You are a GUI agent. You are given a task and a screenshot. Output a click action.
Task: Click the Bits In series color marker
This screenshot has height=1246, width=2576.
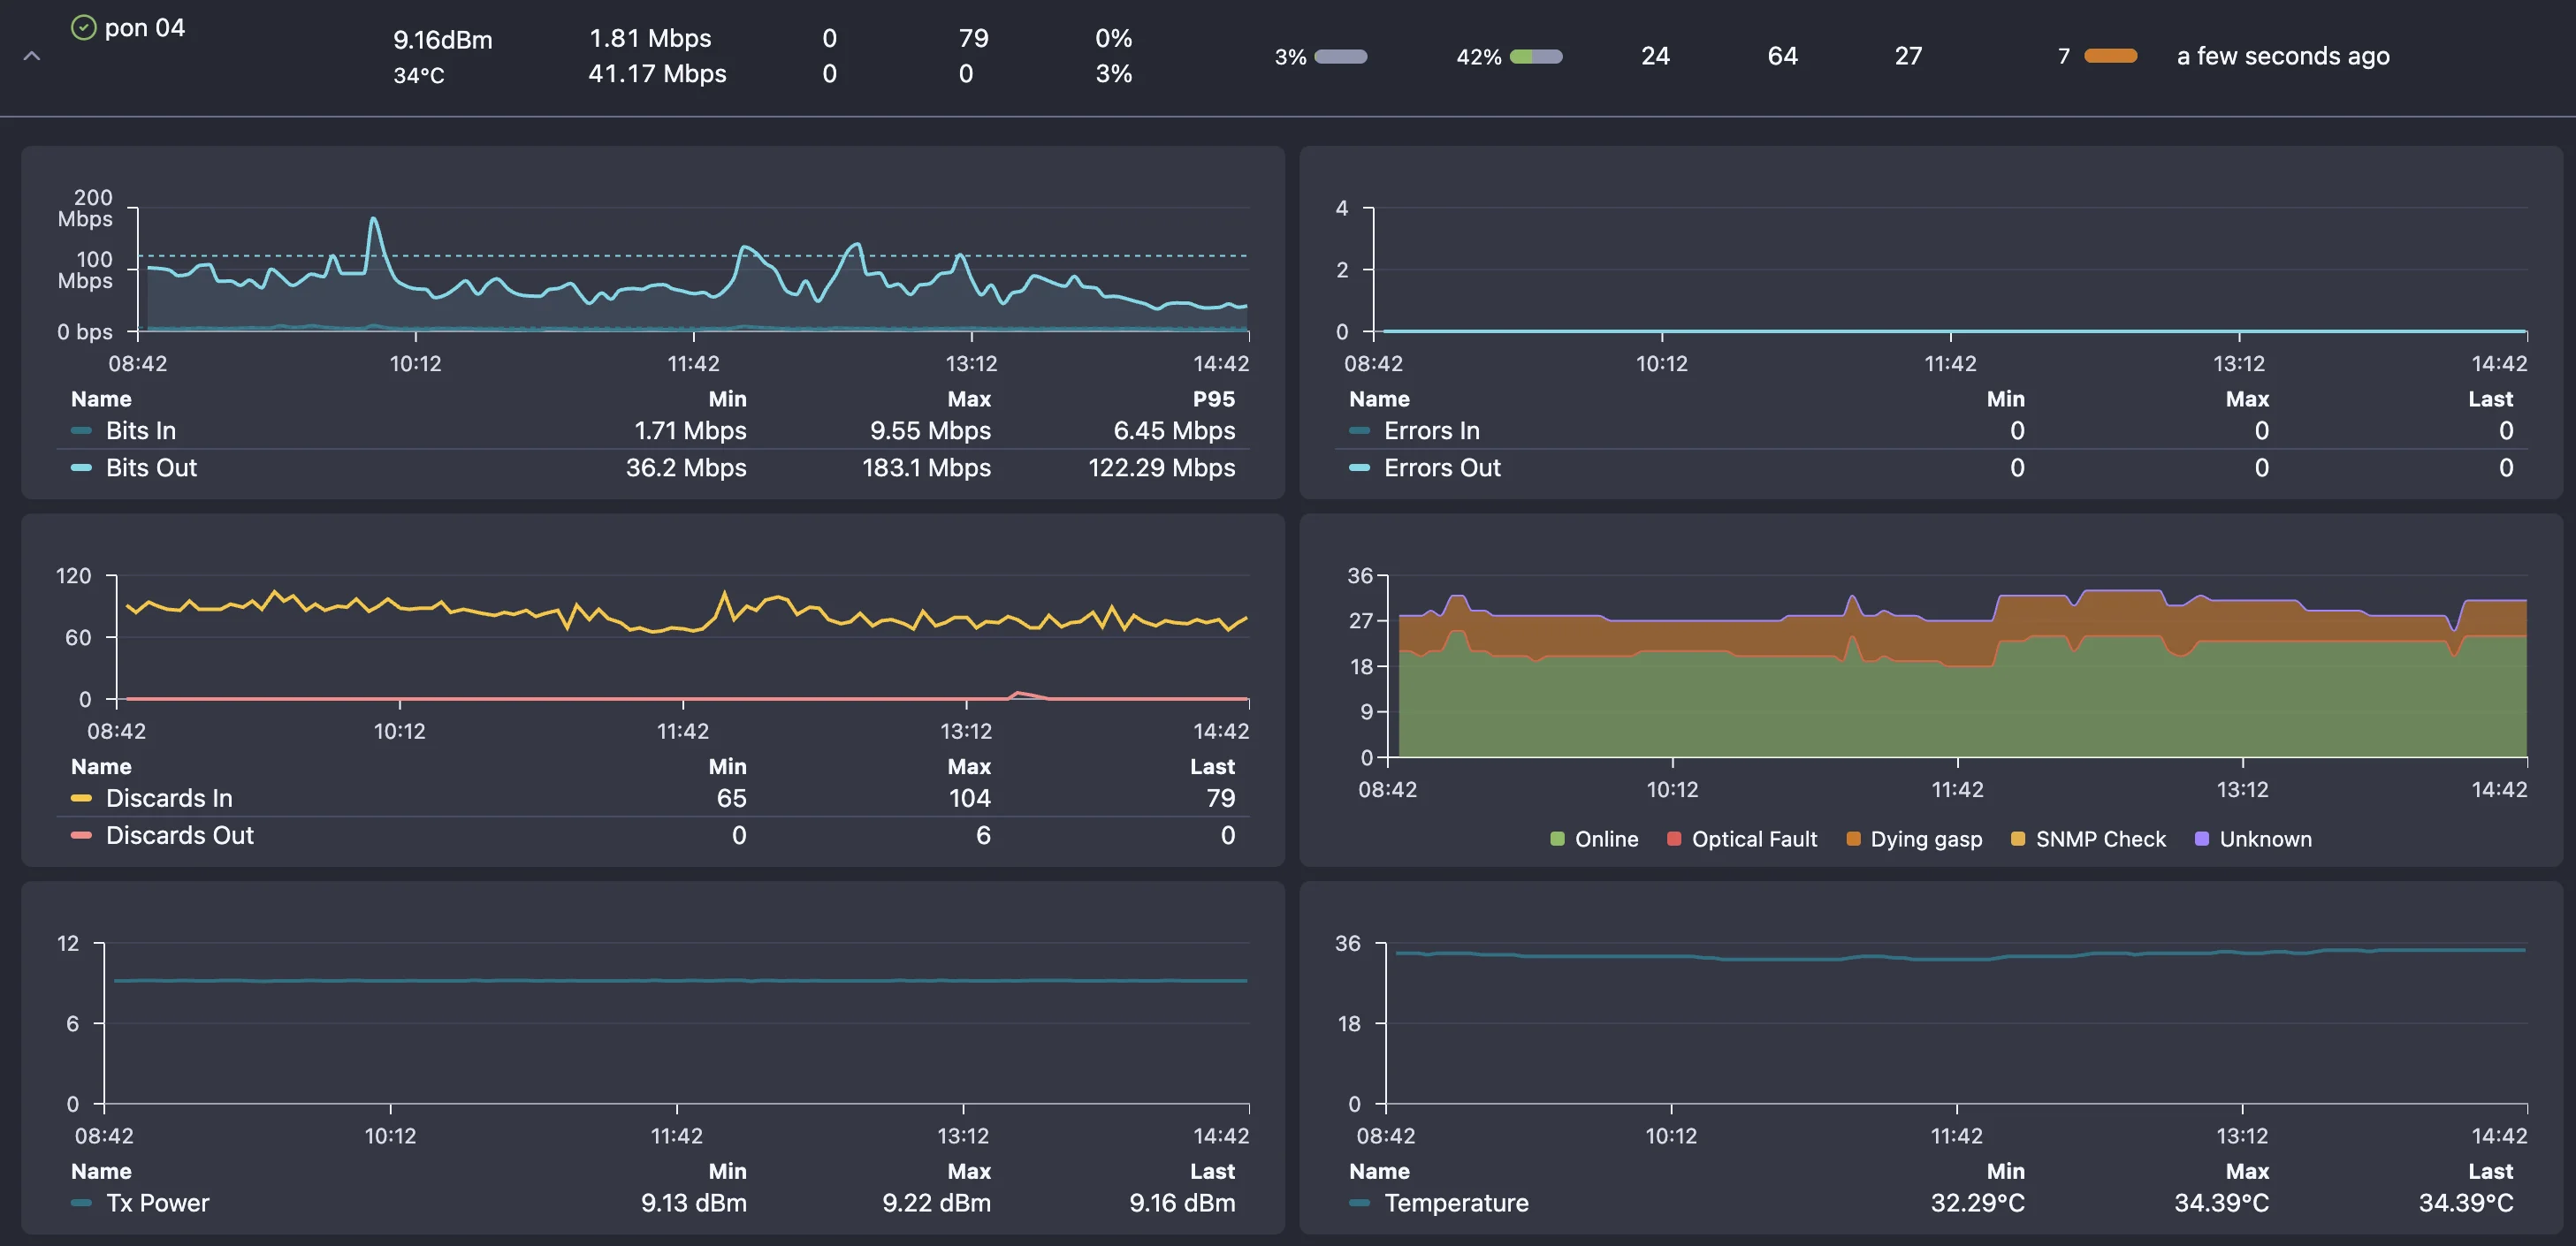(x=82, y=430)
